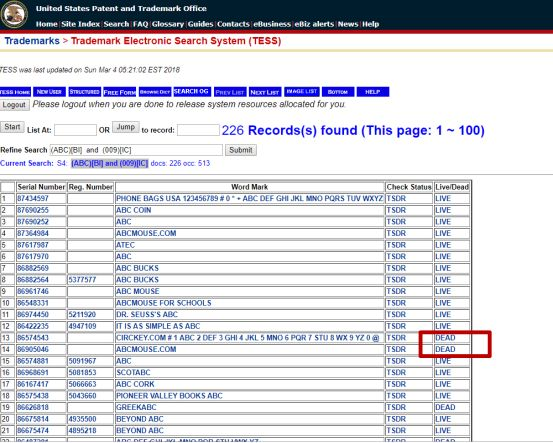
Task: Focus the List At input field
Action: [x=75, y=130]
